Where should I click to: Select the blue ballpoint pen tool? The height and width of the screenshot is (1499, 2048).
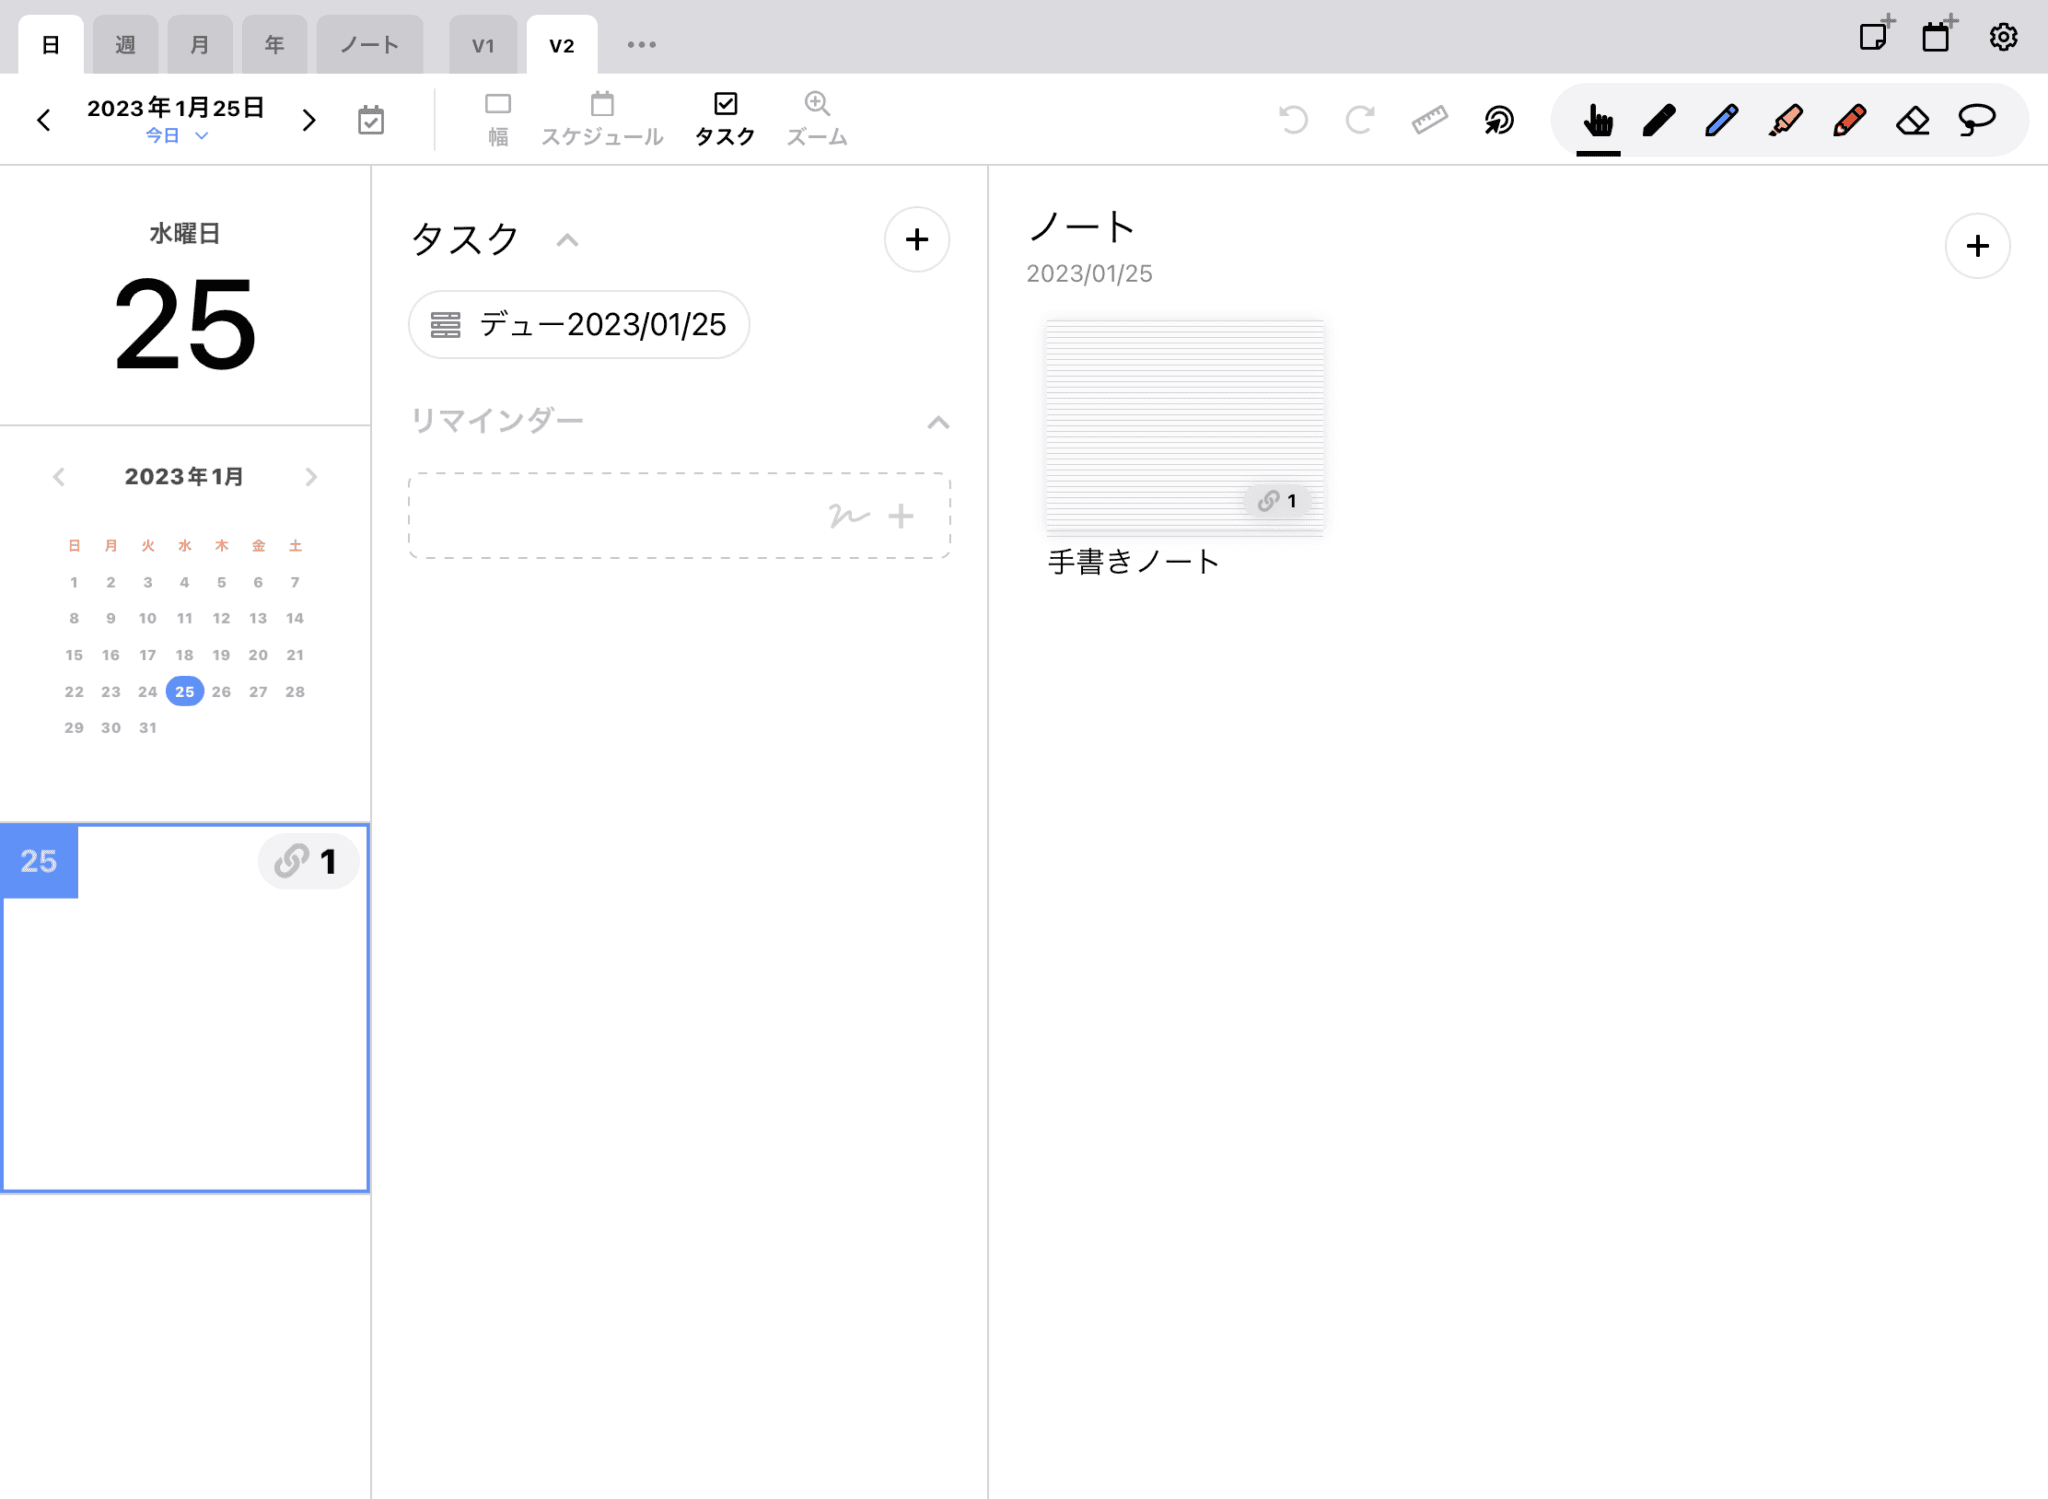1722,119
